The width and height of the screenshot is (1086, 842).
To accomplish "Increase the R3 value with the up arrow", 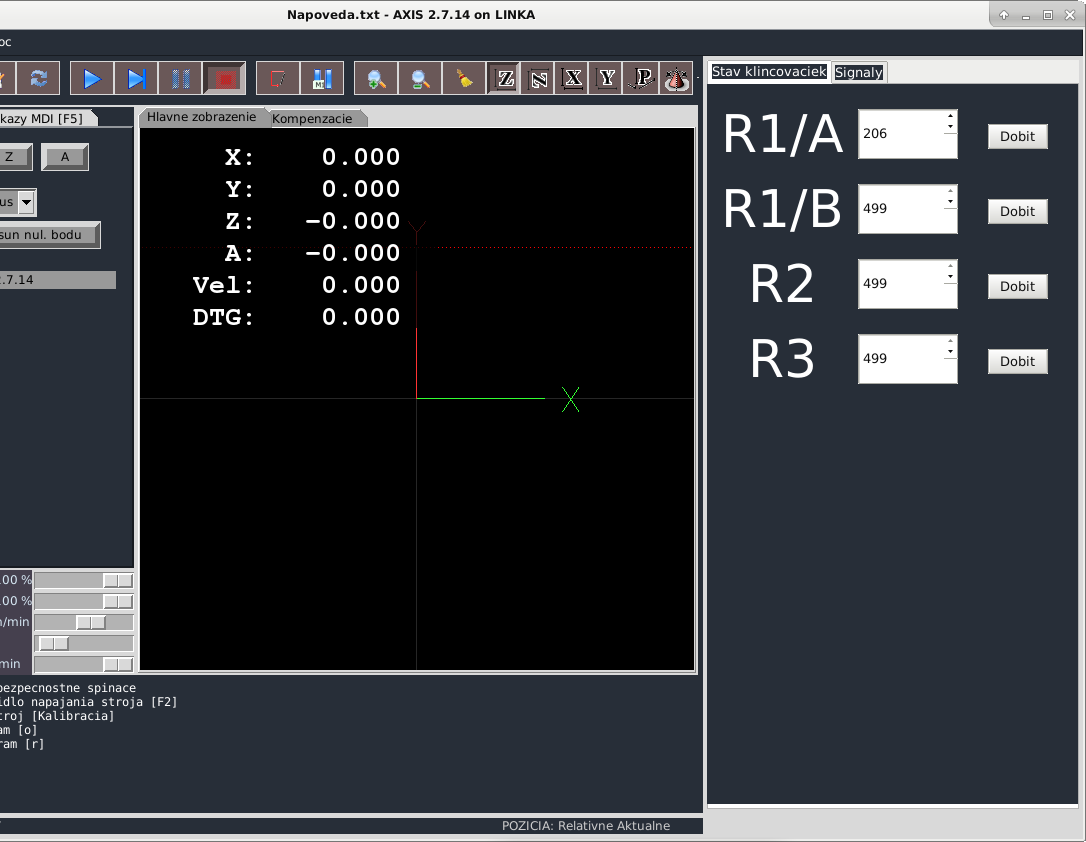I will click(950, 341).
